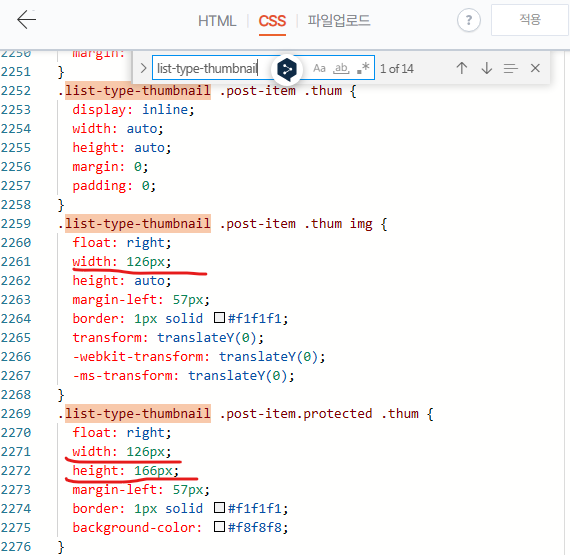Go to next match with down arrow
The height and width of the screenshot is (555, 570).
click(486, 68)
